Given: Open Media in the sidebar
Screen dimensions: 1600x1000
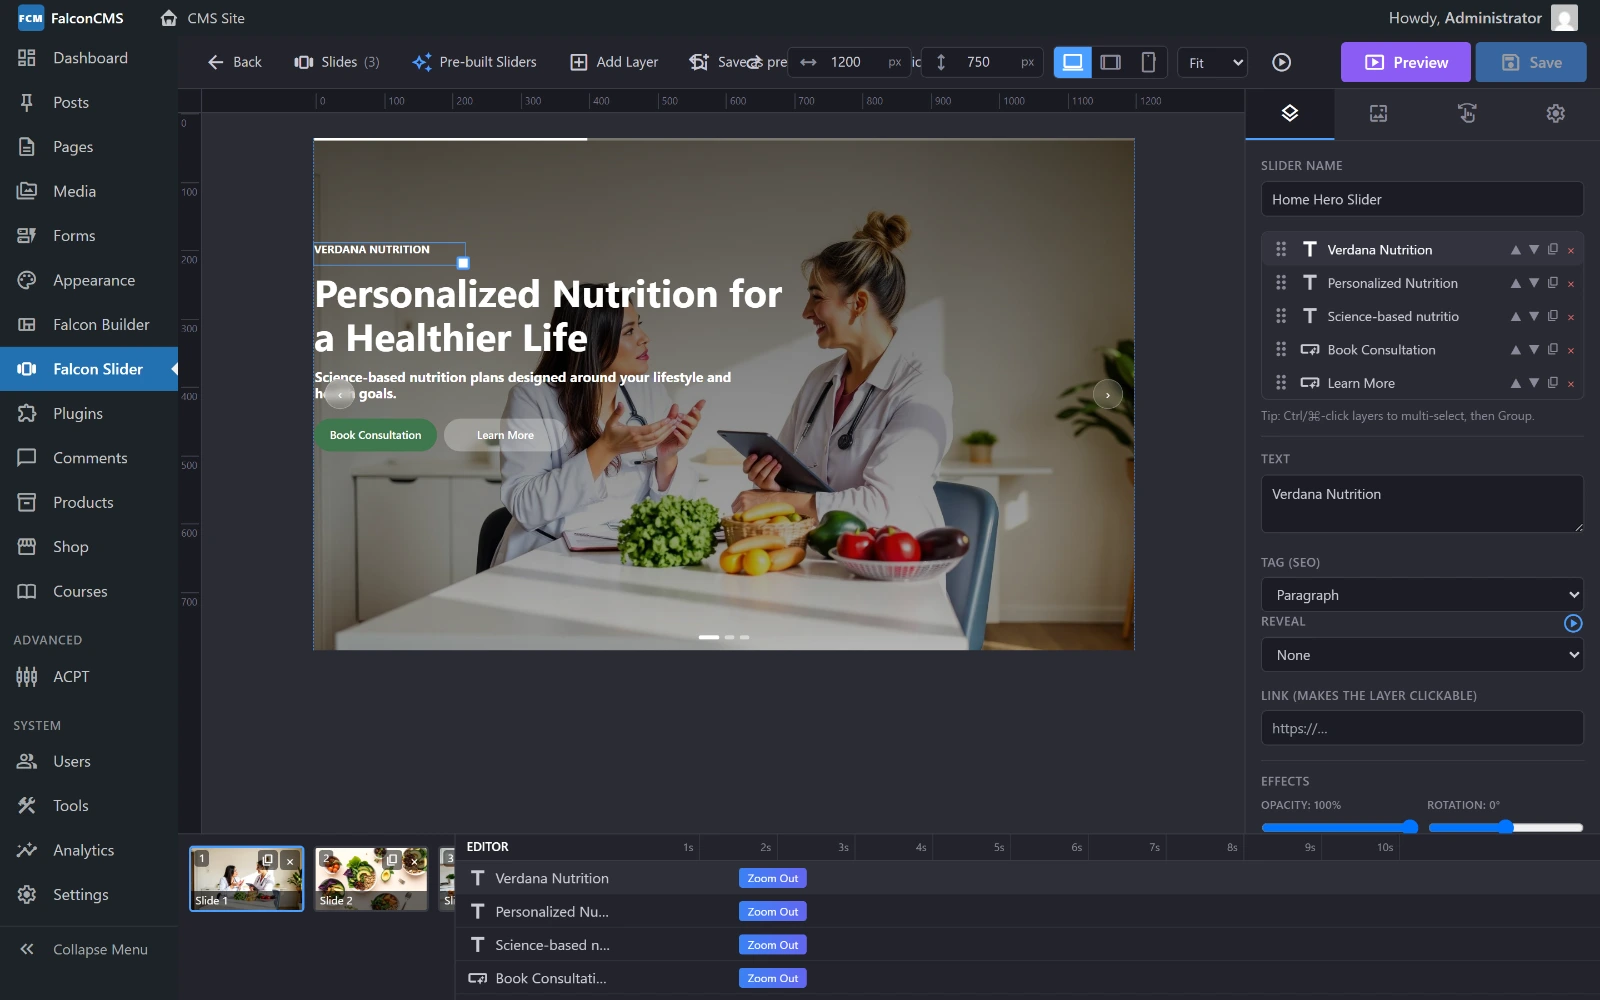Looking at the screenshot, I should [x=89, y=191].
